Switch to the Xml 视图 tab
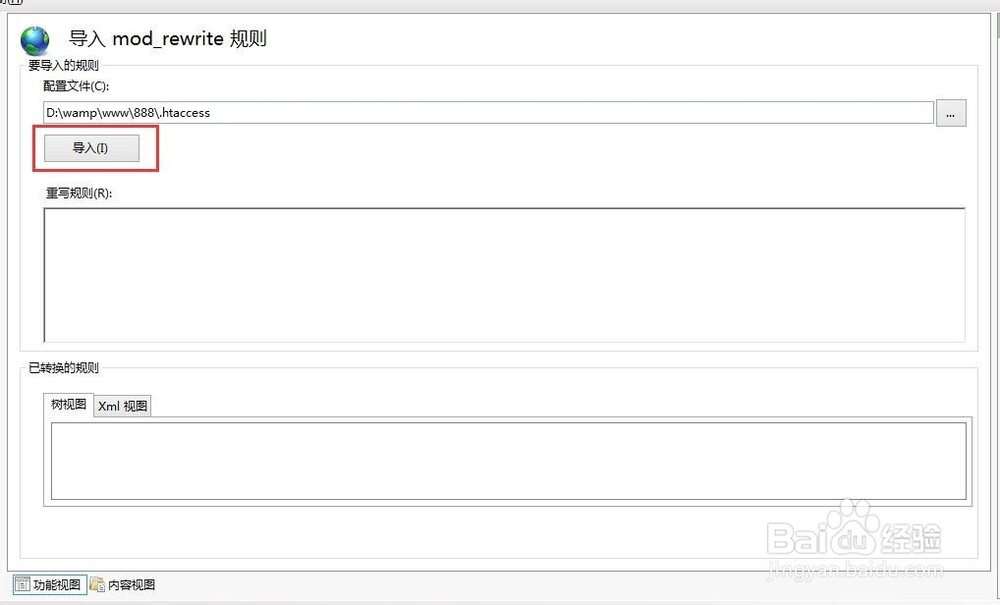This screenshot has width=1000, height=605. (x=122, y=406)
